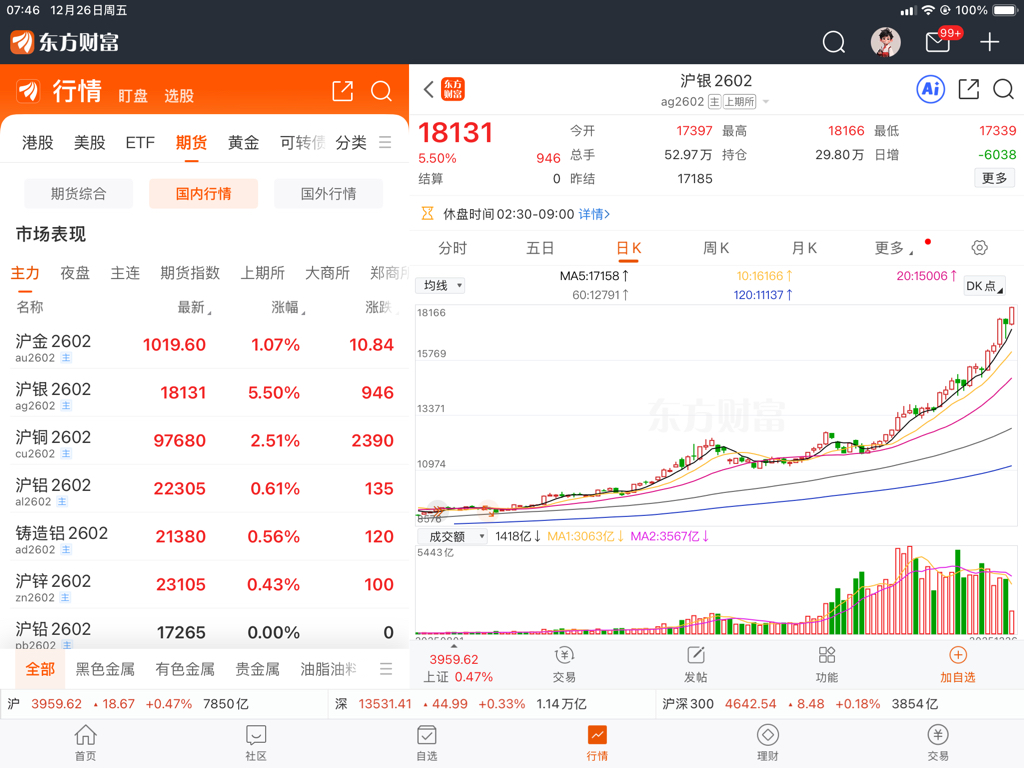
Task: Expand 更多 chart period options
Action: [x=893, y=248]
